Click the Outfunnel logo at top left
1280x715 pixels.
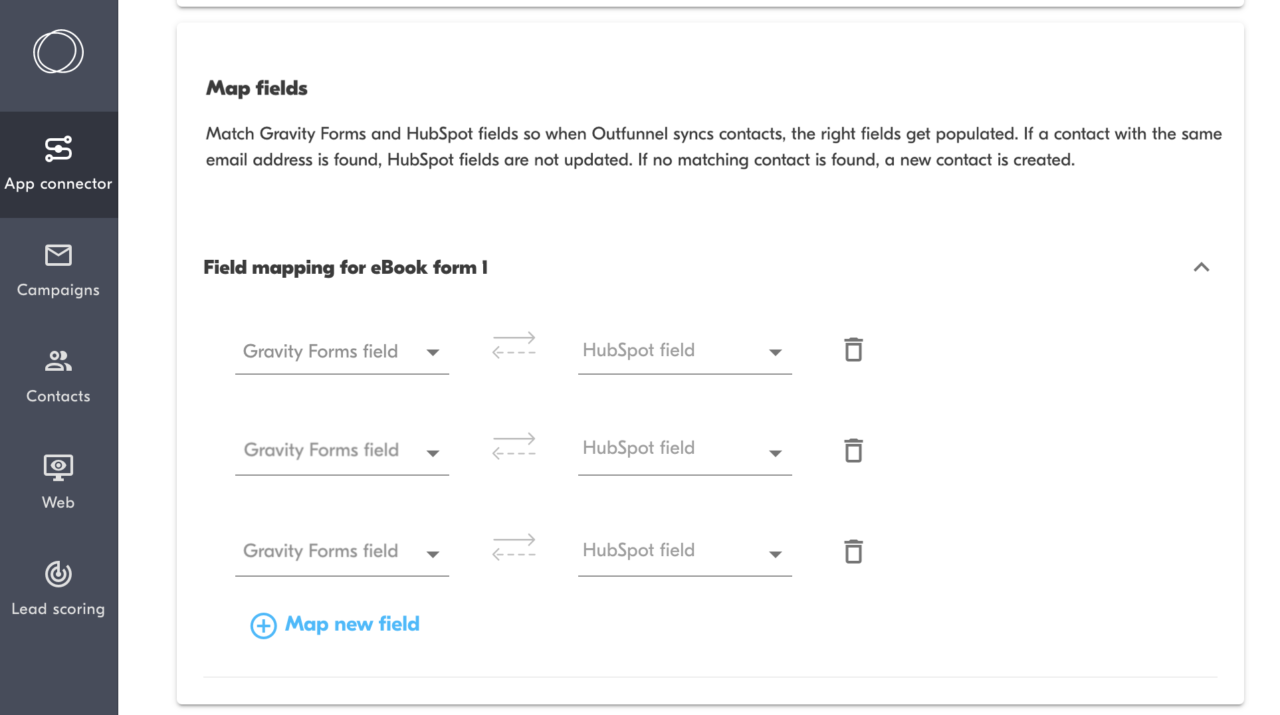(57, 52)
